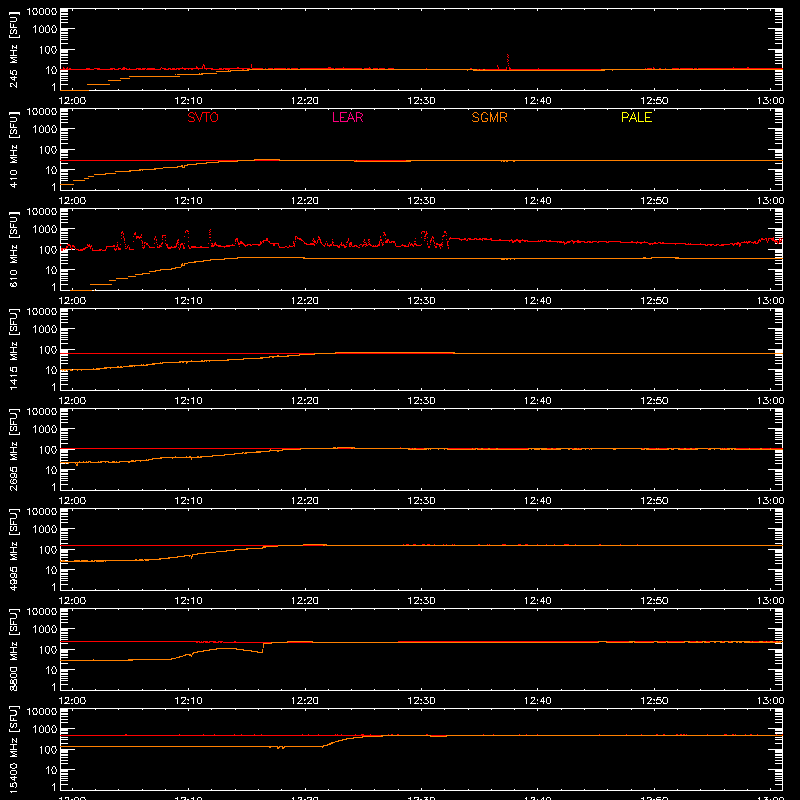Click the 10 y-axis value on 410 MHz plot
The image size is (800, 800).
point(51,170)
